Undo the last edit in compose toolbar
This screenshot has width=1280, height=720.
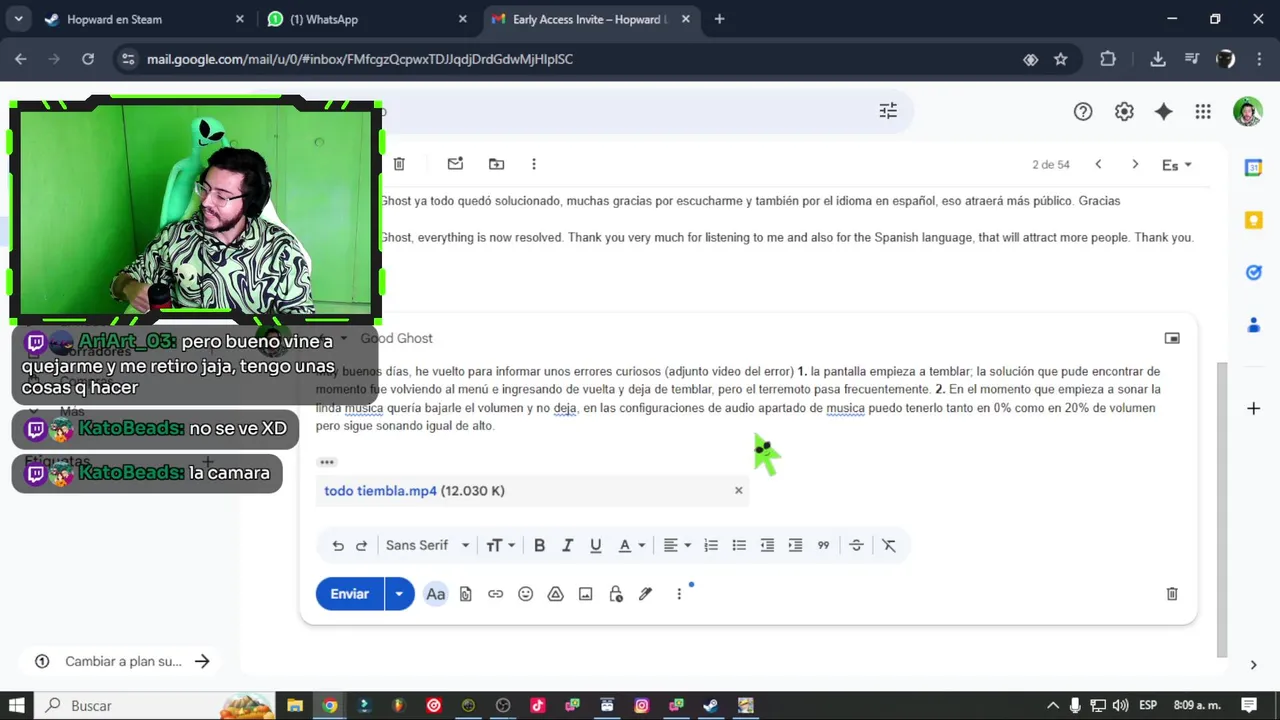(338, 545)
